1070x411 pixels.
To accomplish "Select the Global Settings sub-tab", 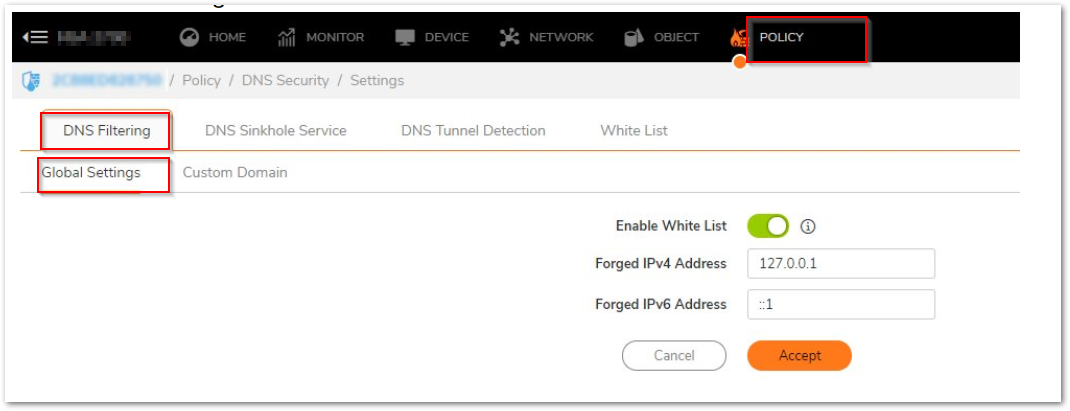I will point(91,172).
